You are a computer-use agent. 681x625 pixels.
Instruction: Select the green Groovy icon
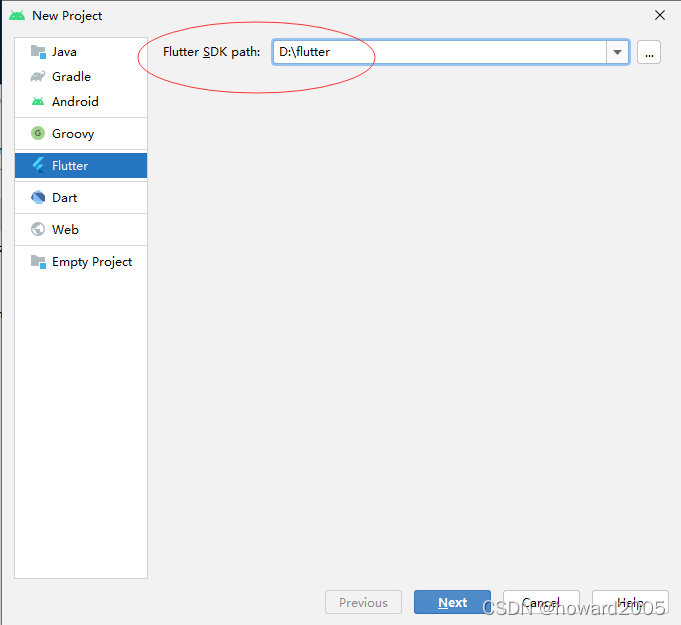(38, 133)
